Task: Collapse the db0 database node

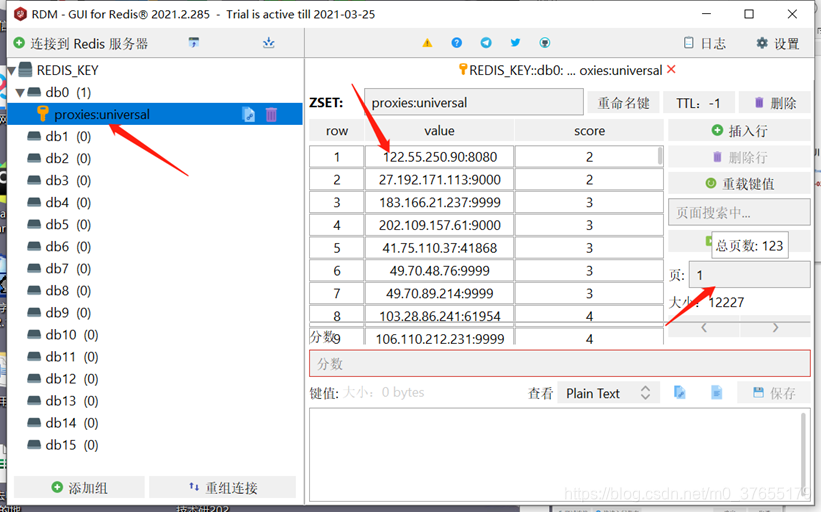Action: point(20,93)
